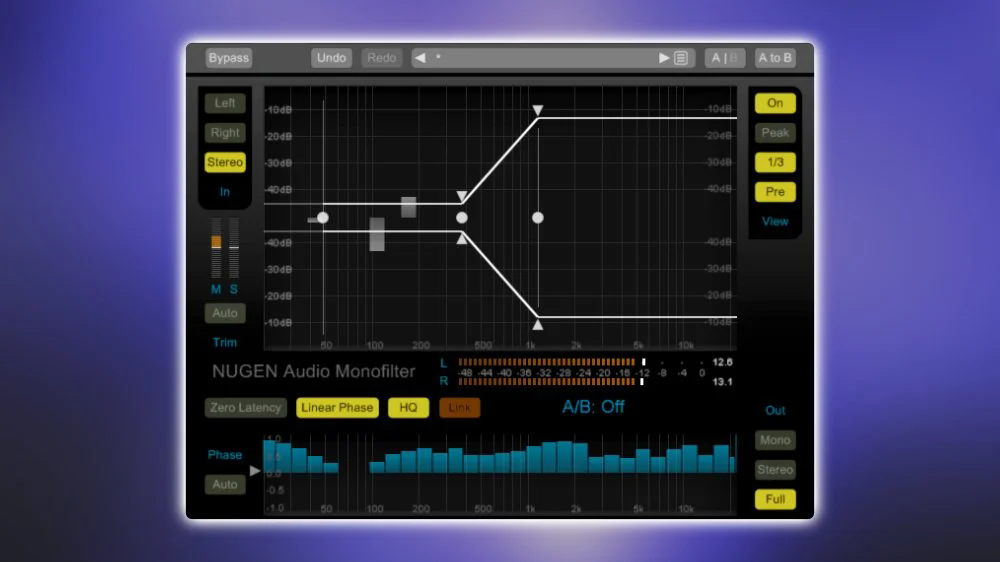Enable Linear Phase mode

(337, 408)
